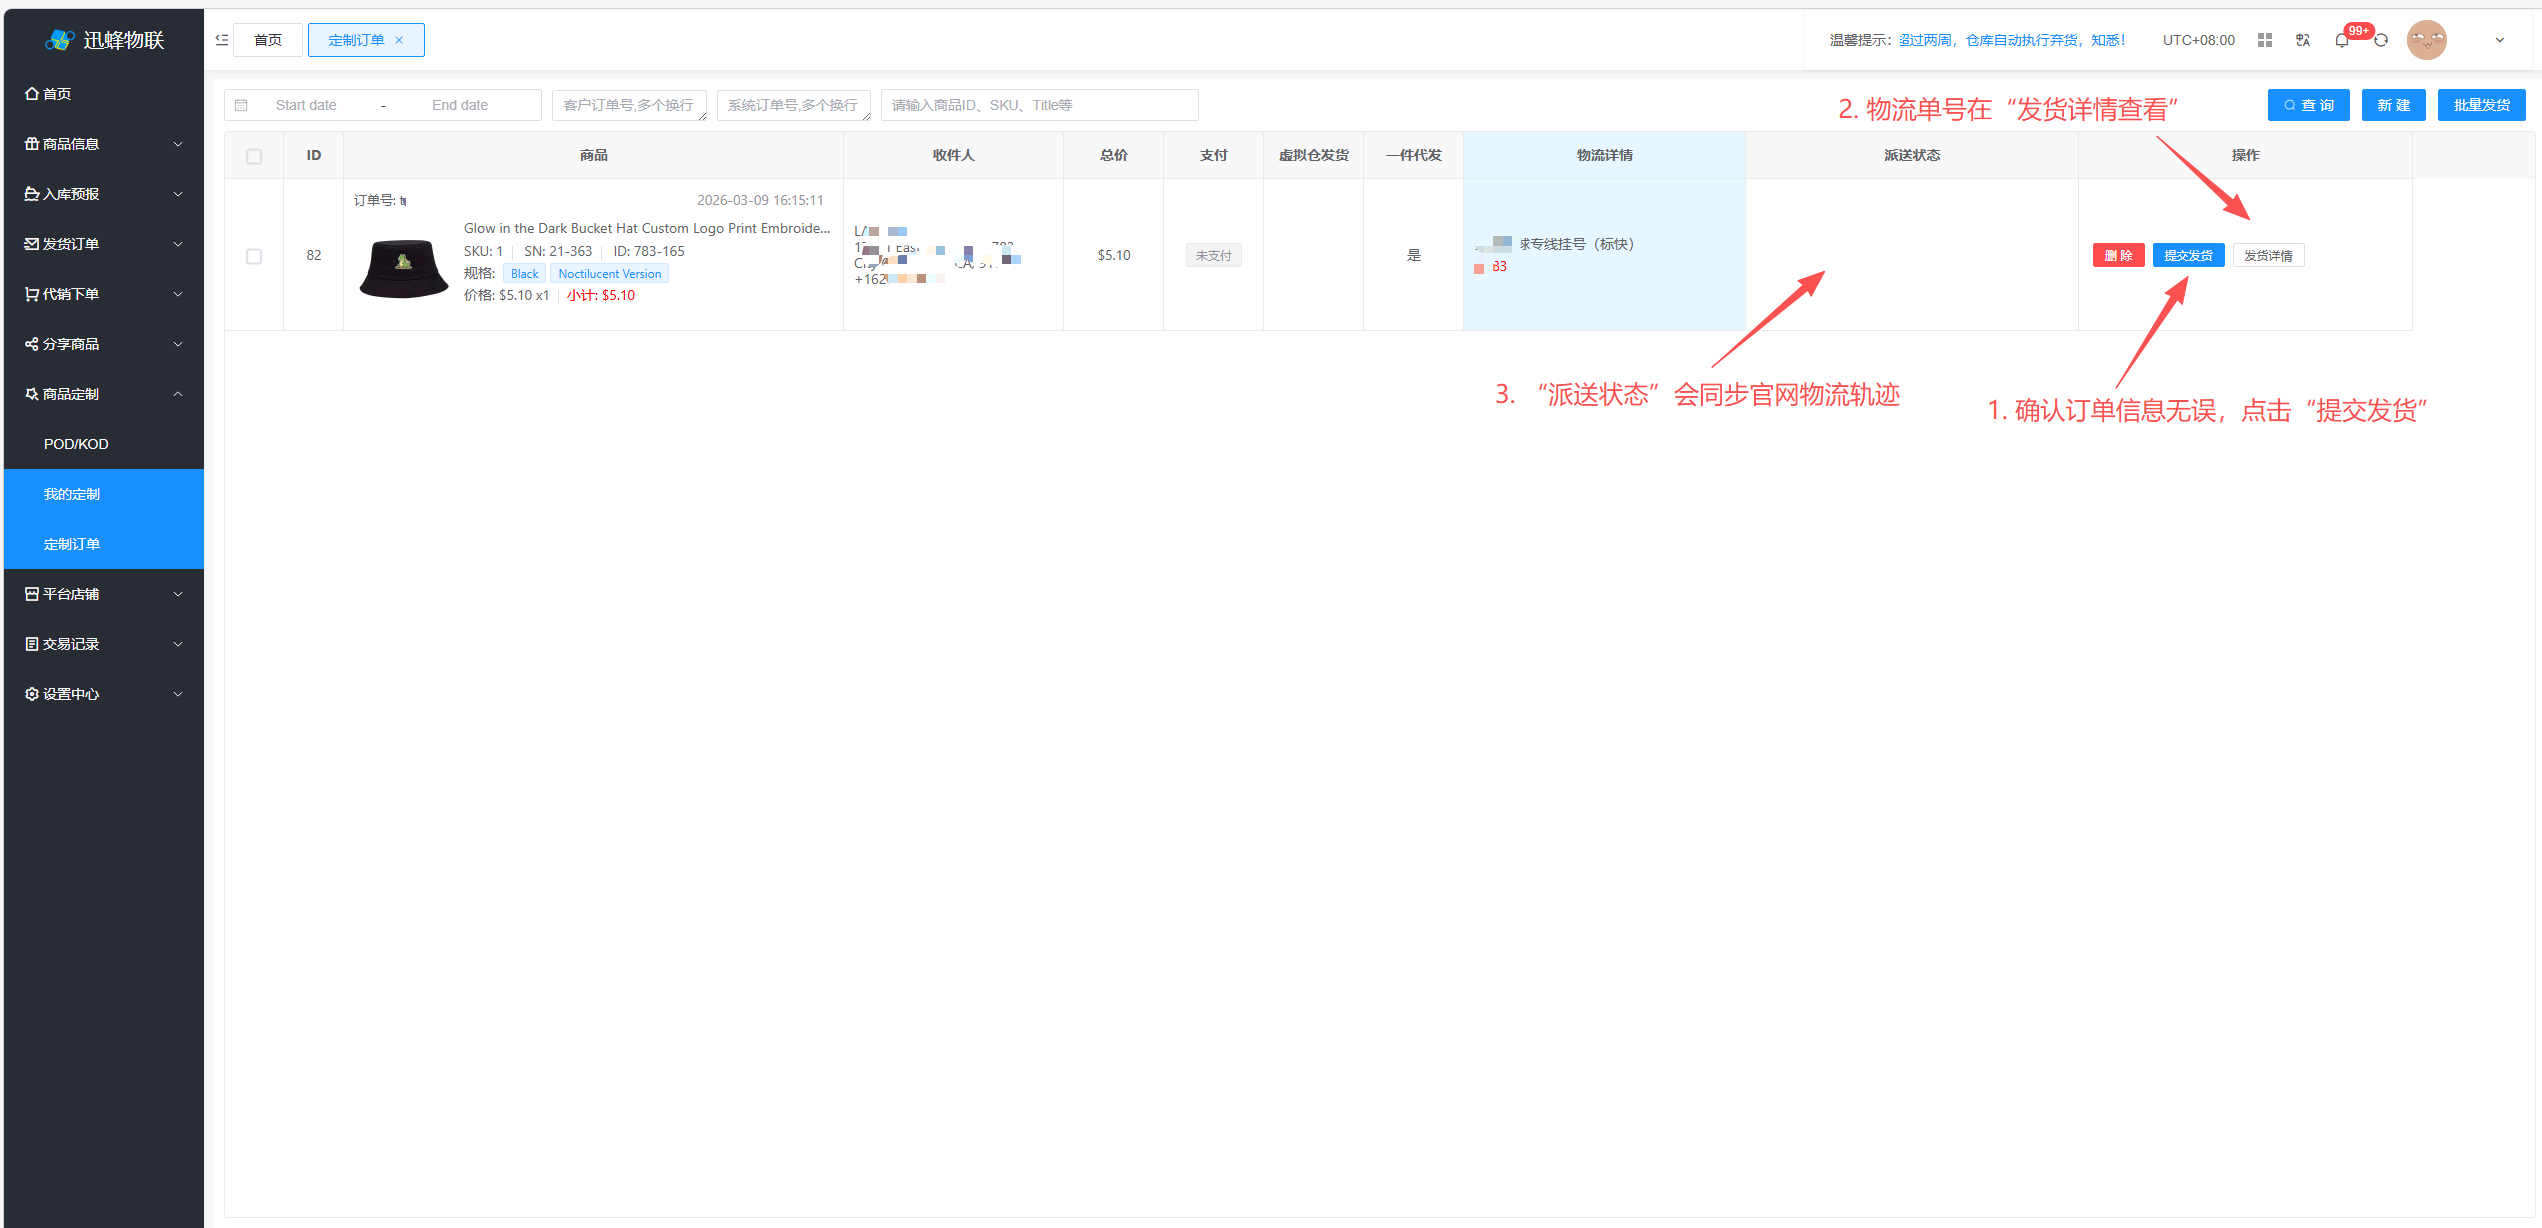This screenshot has width=2542, height=1228.
Task: Open the notification bell with 99+ badge
Action: 2342,41
